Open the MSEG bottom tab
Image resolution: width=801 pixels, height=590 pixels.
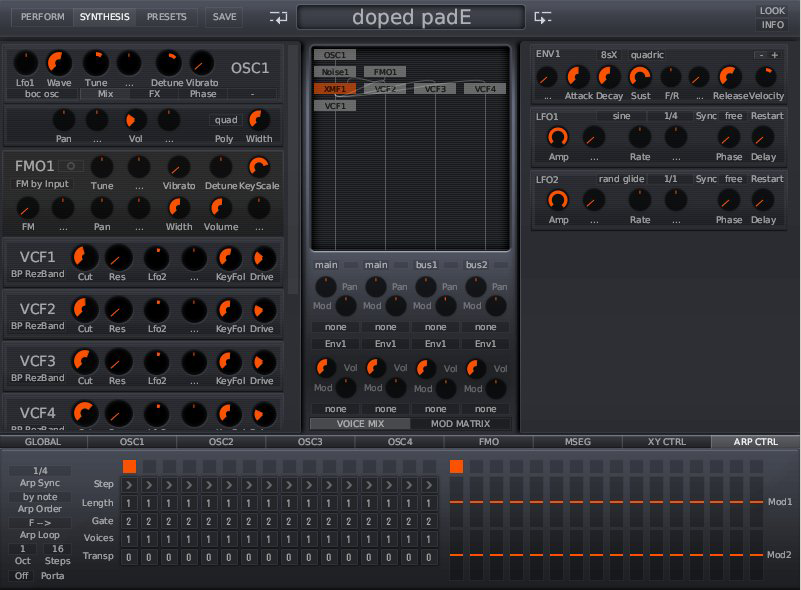click(x=577, y=442)
